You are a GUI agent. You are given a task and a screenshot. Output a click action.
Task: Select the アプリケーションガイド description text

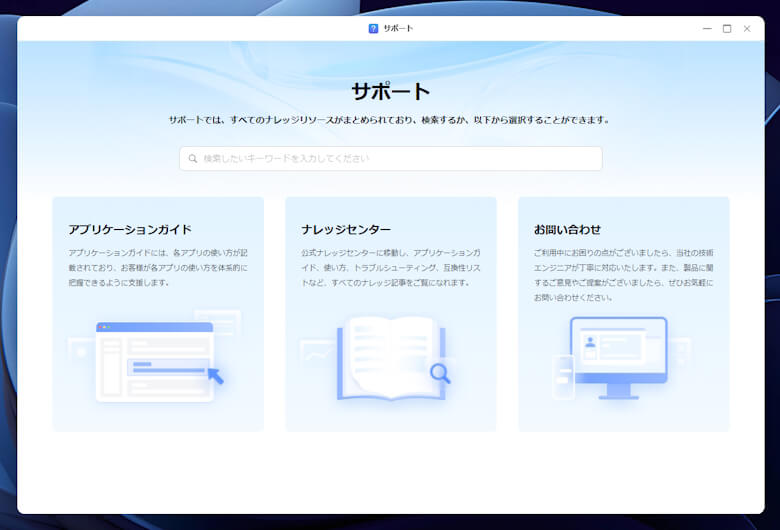[x=157, y=268]
